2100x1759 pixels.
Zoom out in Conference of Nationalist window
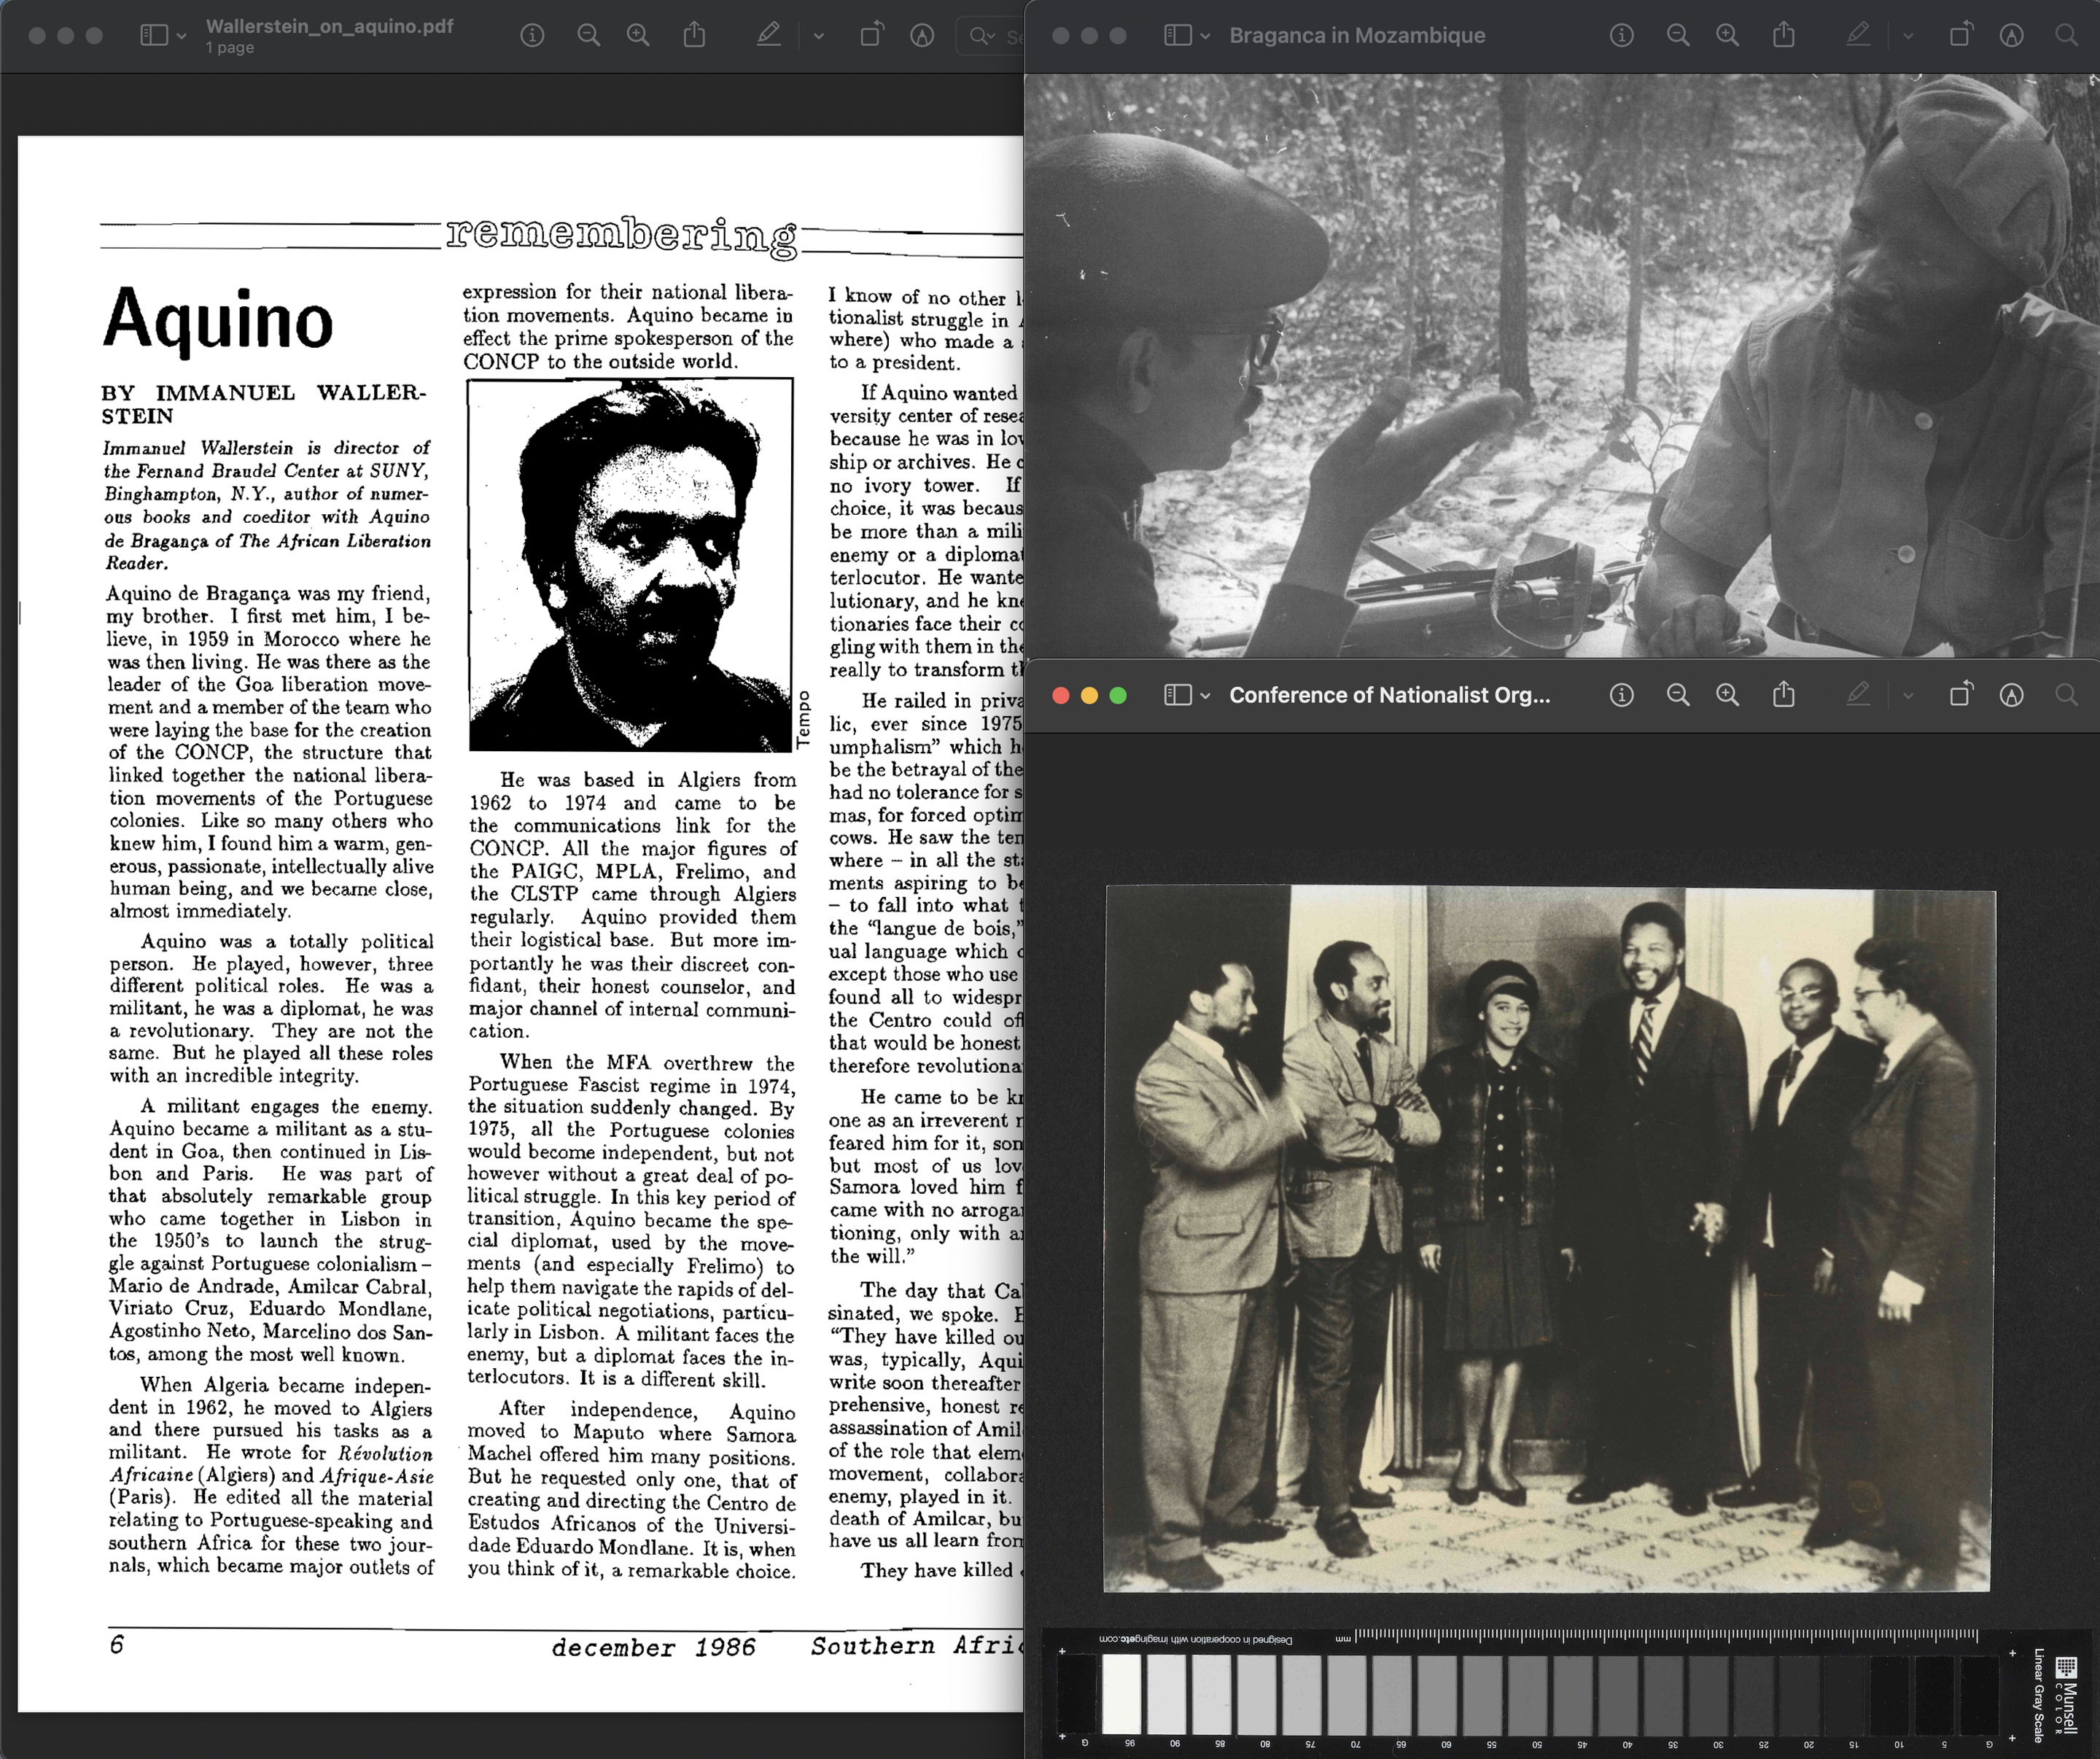coord(1678,695)
